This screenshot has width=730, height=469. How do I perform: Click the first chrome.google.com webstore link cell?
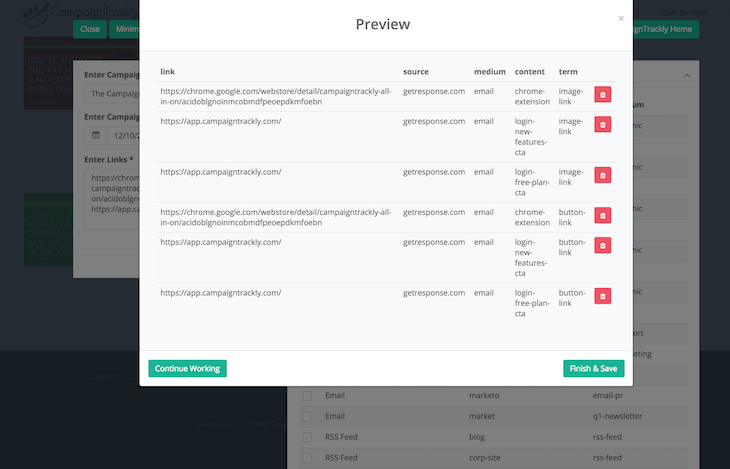pos(276,96)
